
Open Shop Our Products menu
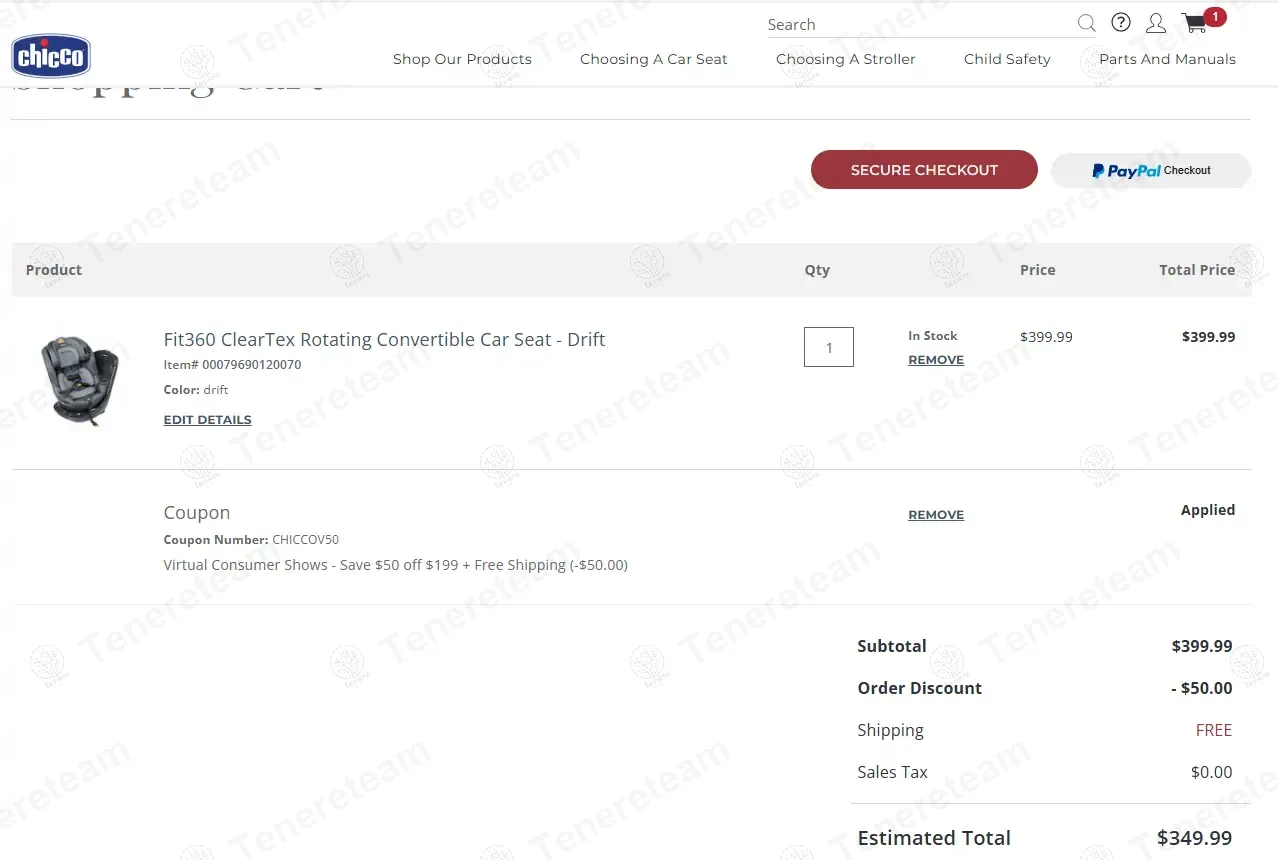point(462,59)
